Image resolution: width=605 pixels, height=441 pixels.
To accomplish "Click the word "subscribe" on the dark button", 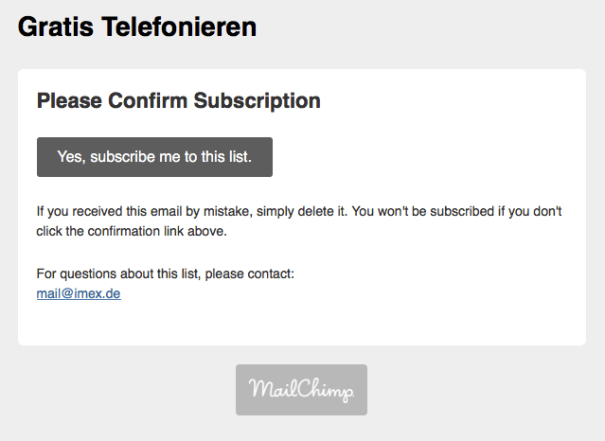I will [x=122, y=157].
